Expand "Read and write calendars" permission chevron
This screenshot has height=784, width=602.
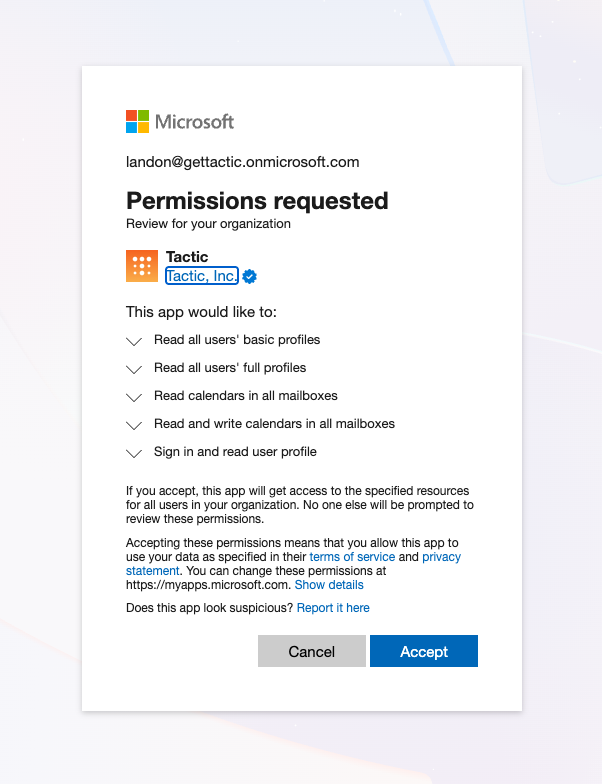[135, 425]
